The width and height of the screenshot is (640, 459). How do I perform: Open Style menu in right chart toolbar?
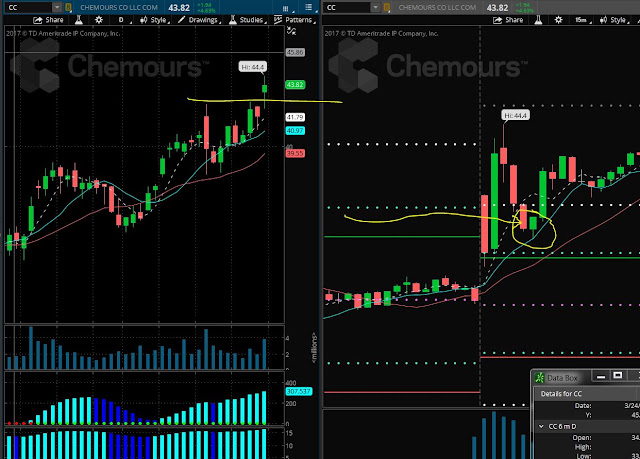pos(614,20)
